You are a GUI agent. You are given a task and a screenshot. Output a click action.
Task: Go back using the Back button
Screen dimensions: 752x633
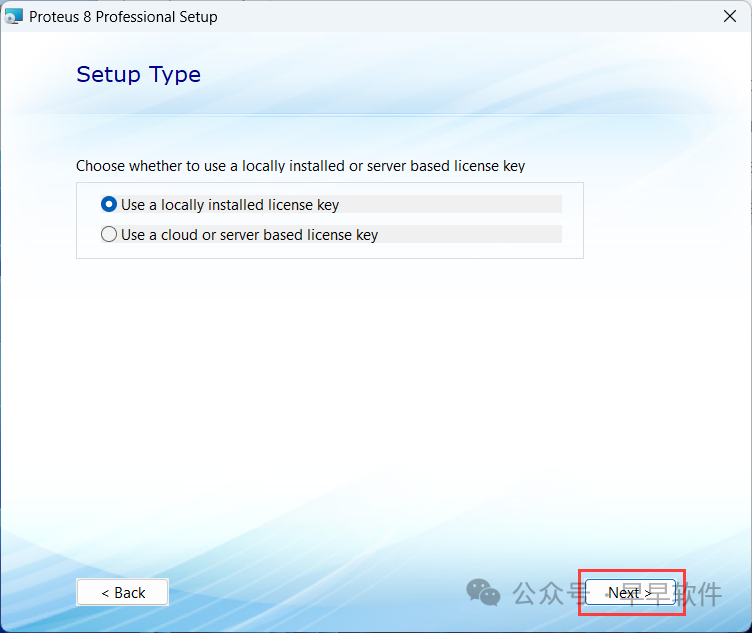[122, 592]
